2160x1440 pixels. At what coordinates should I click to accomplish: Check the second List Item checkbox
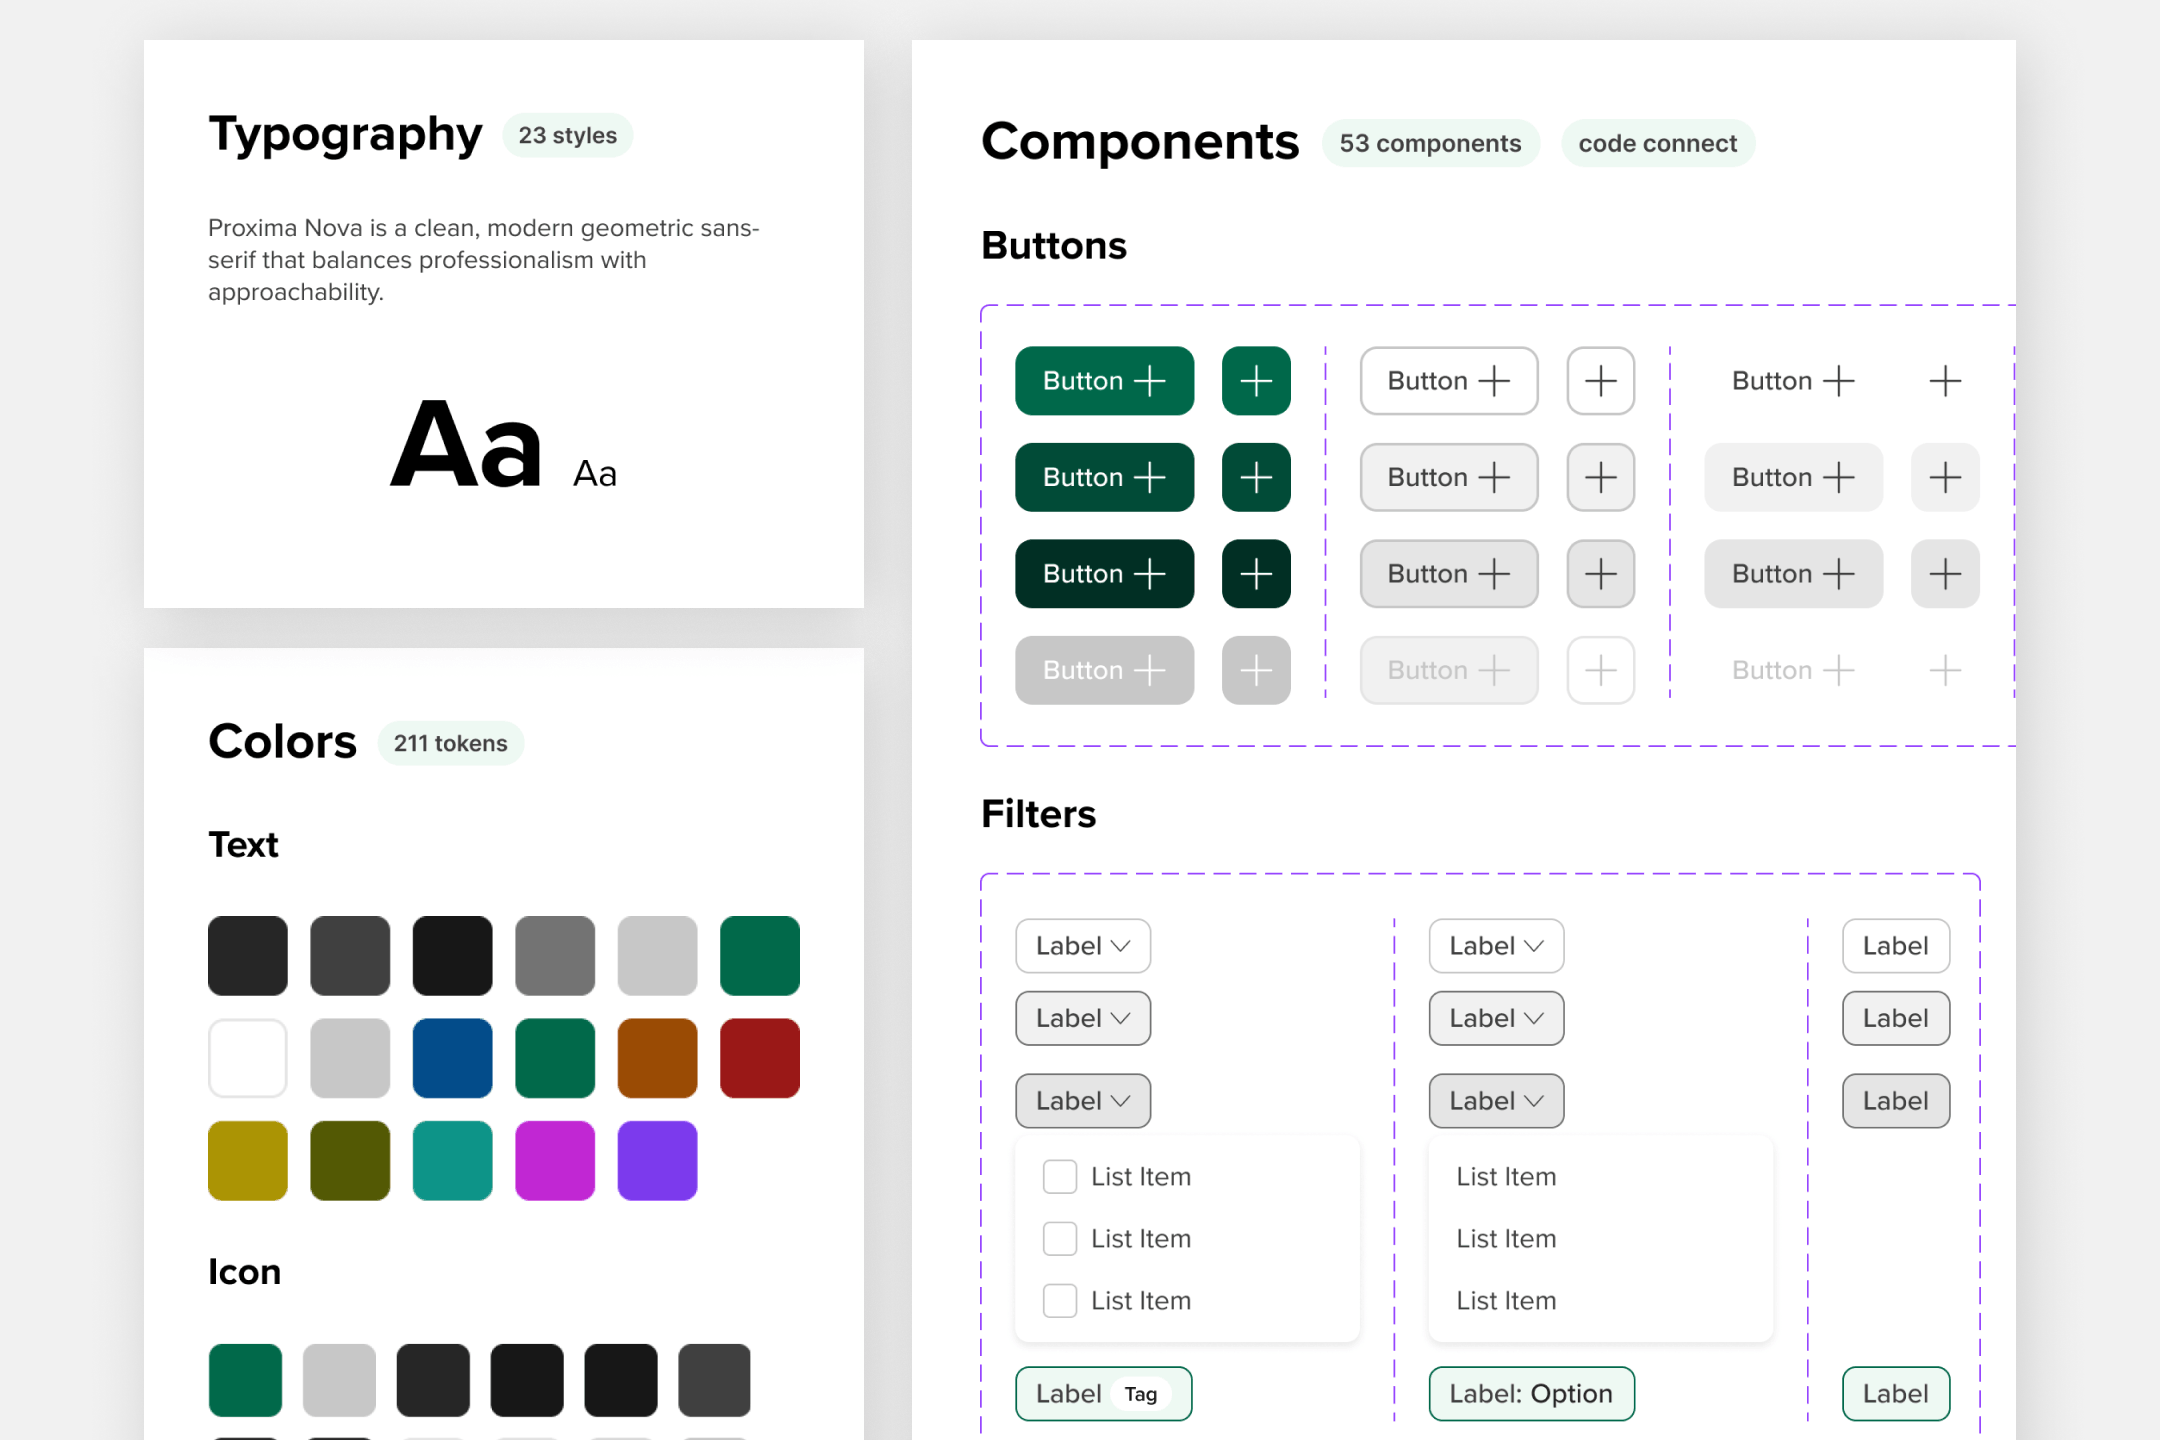(x=1059, y=1238)
